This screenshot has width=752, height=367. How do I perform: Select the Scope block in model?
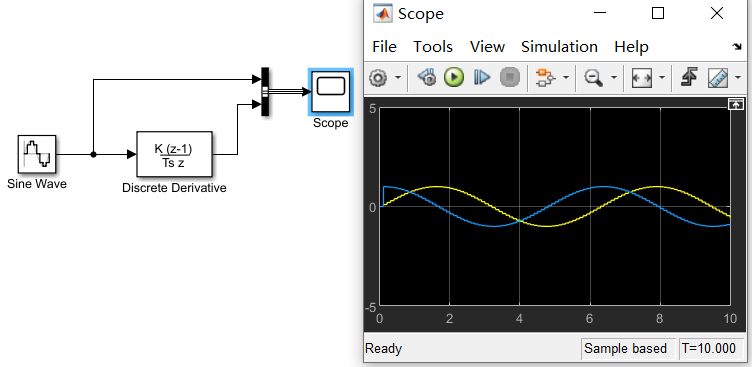click(331, 92)
